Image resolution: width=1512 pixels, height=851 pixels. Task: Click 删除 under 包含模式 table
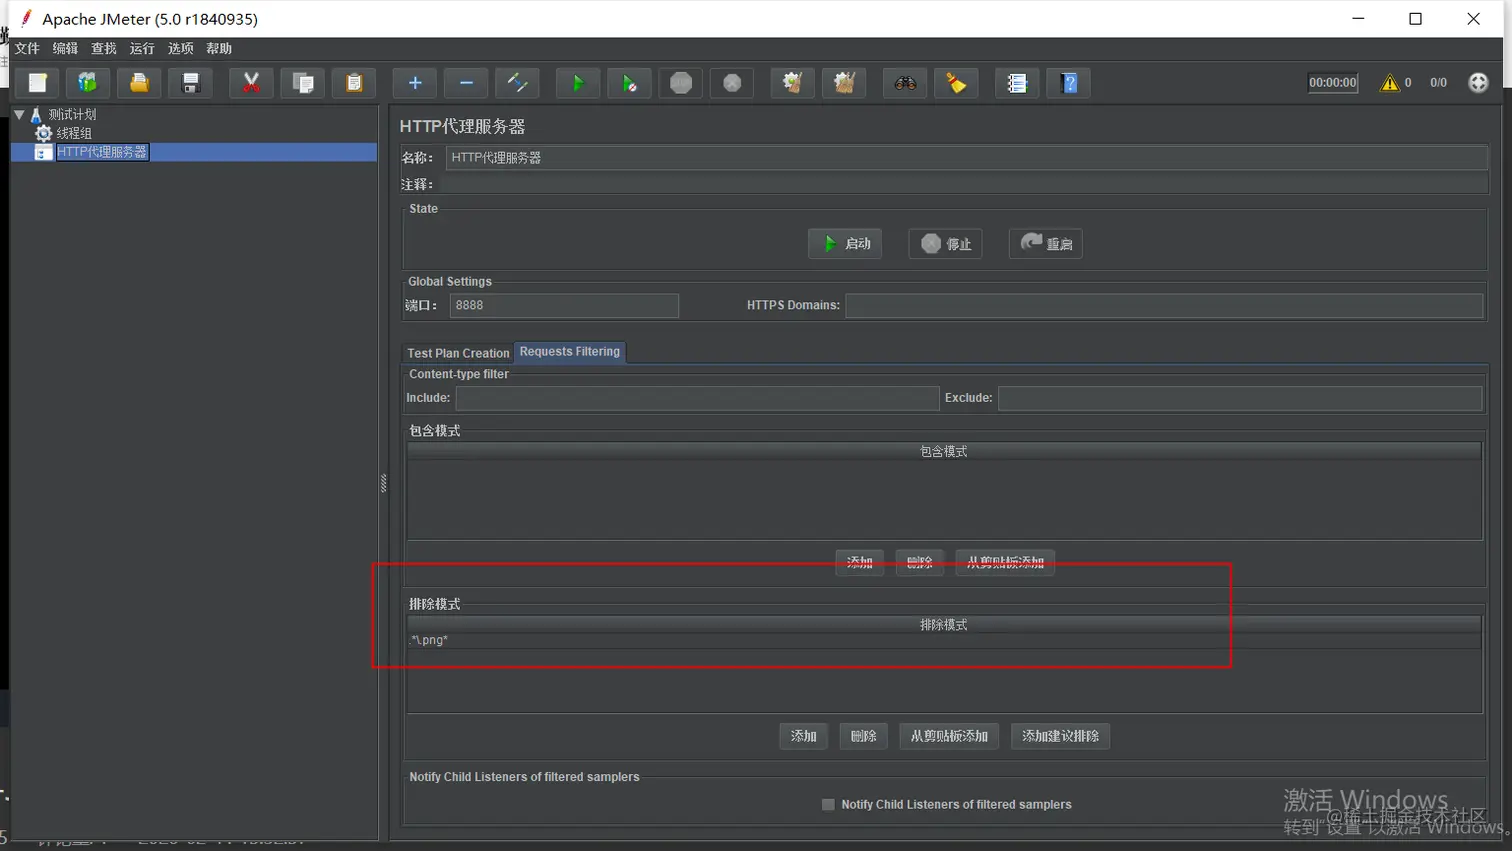pyautogui.click(x=920, y=562)
